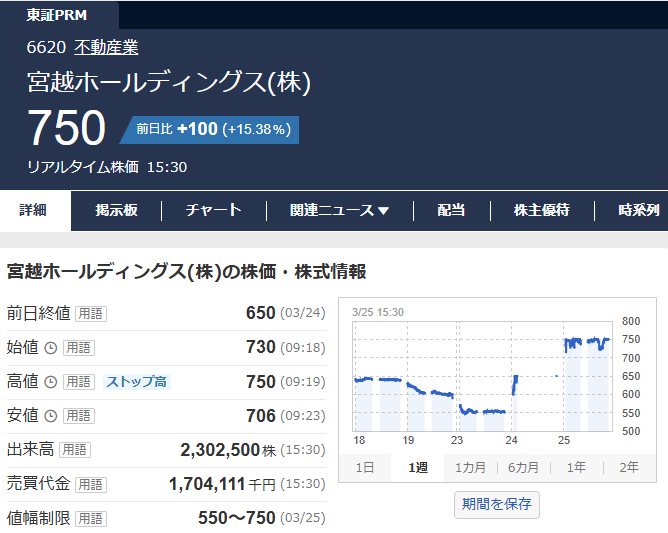Set chart period to 1年
Image resolution: width=668 pixels, height=533 pixels.
coord(576,468)
